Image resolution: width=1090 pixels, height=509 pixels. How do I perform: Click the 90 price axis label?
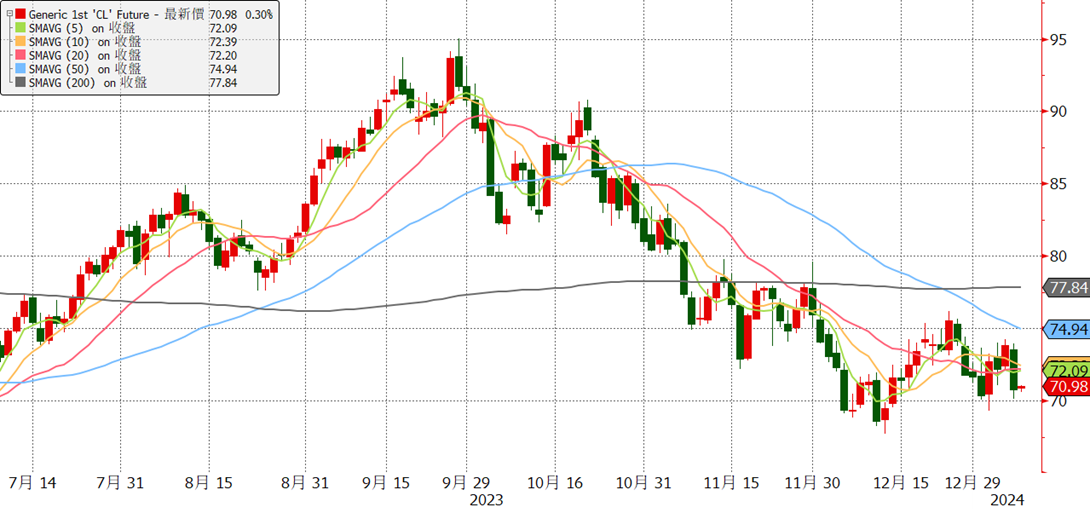(x=1057, y=112)
